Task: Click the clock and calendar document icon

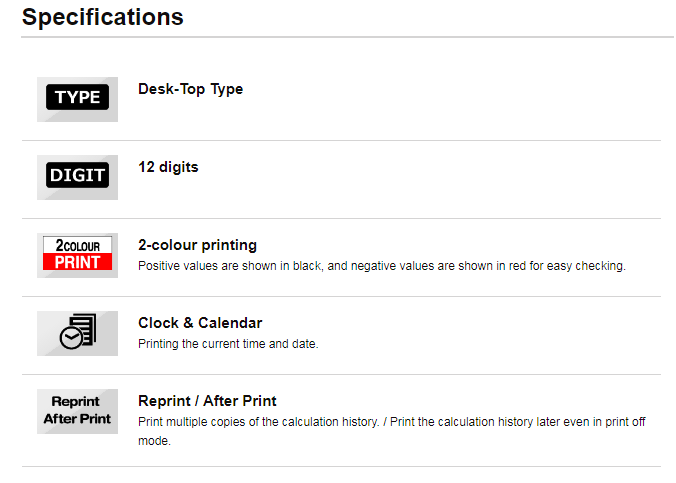Action: 78,331
